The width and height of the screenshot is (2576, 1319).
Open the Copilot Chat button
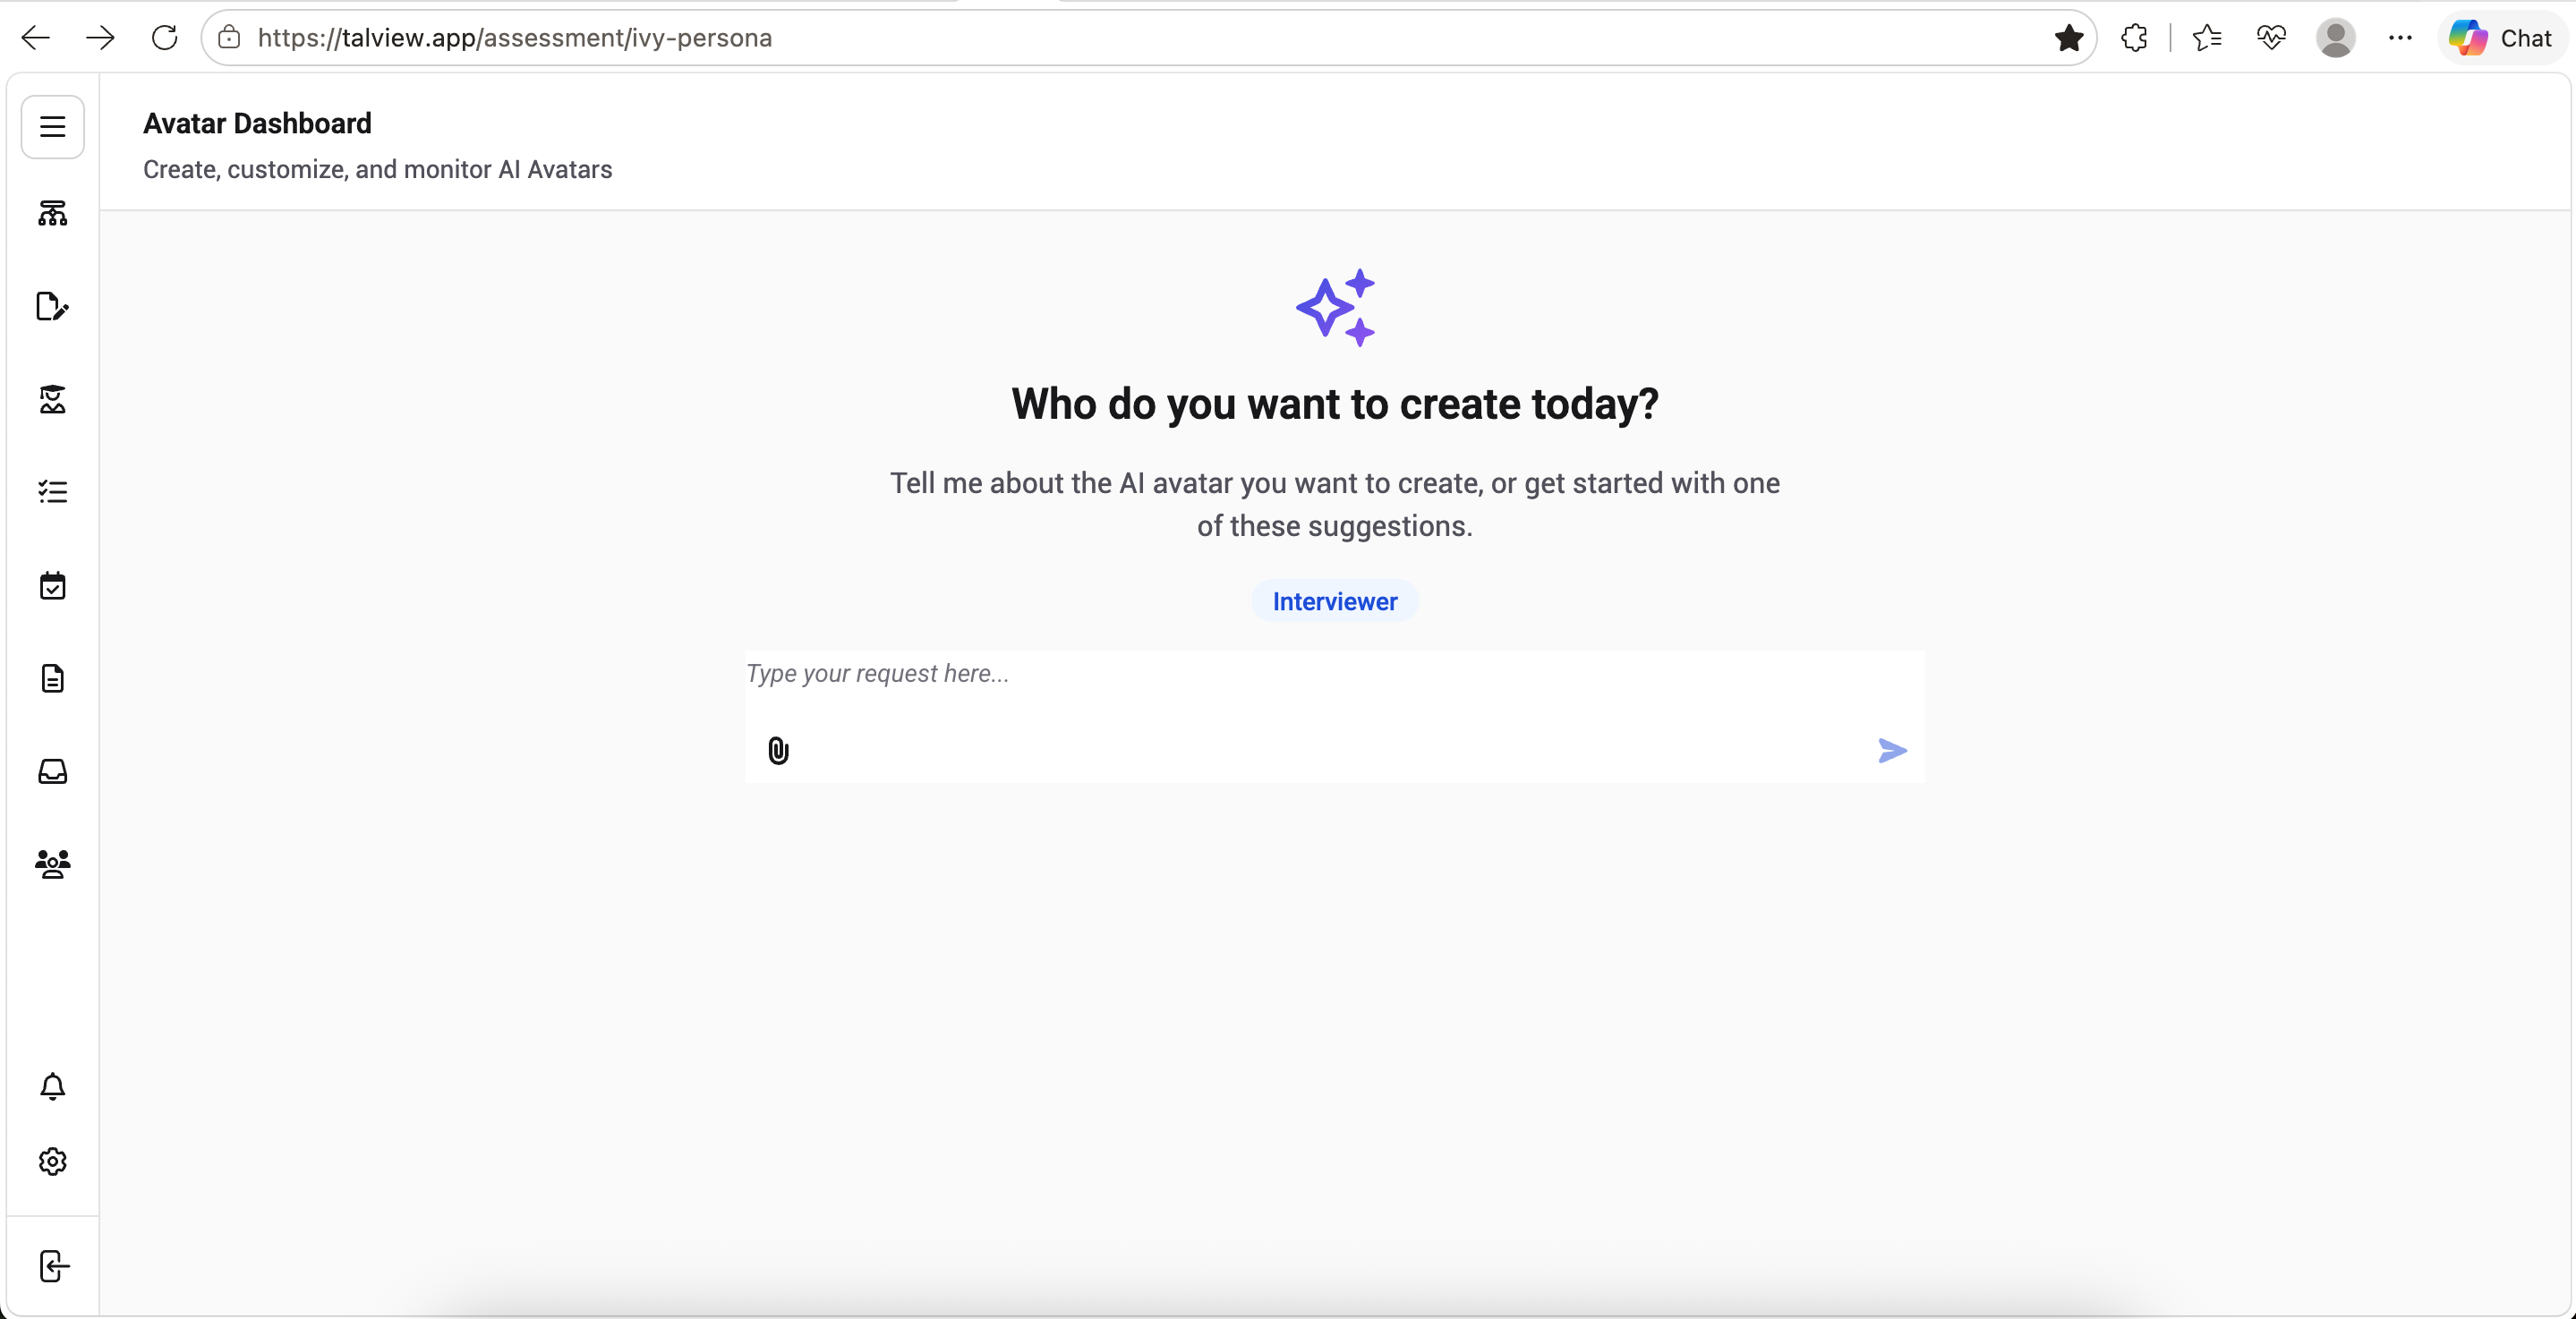tap(2502, 38)
